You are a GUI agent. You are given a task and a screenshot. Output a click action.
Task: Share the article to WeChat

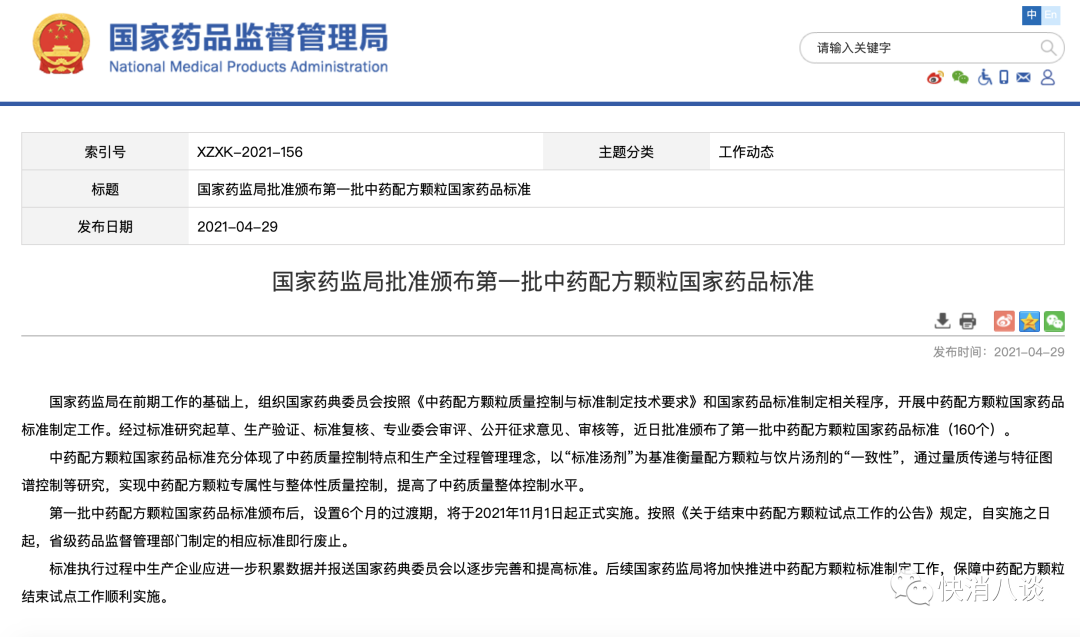coord(1054,321)
